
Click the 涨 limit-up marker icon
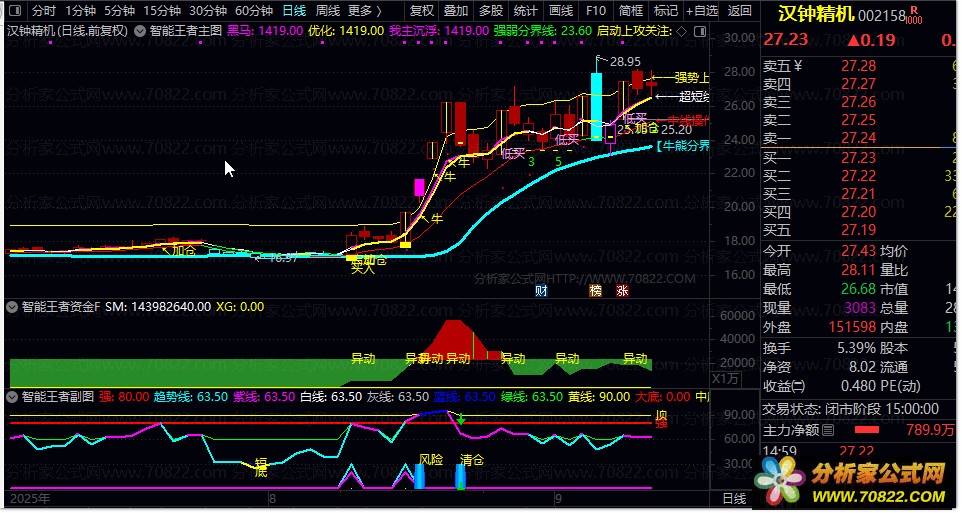coord(622,291)
